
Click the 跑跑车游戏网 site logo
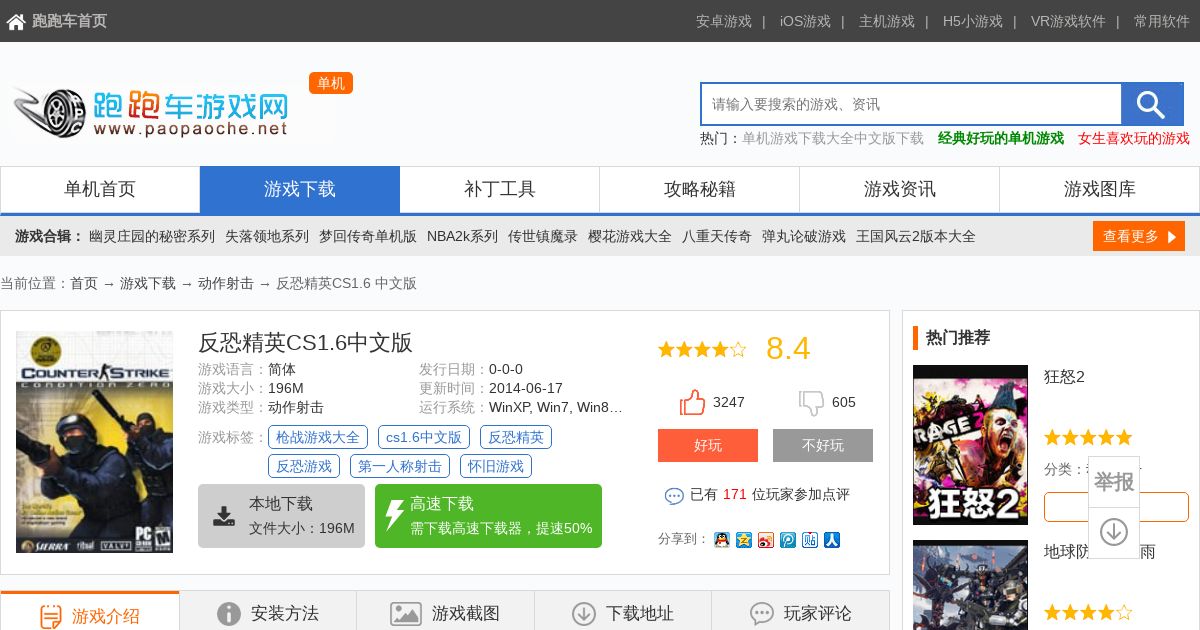tap(150, 111)
